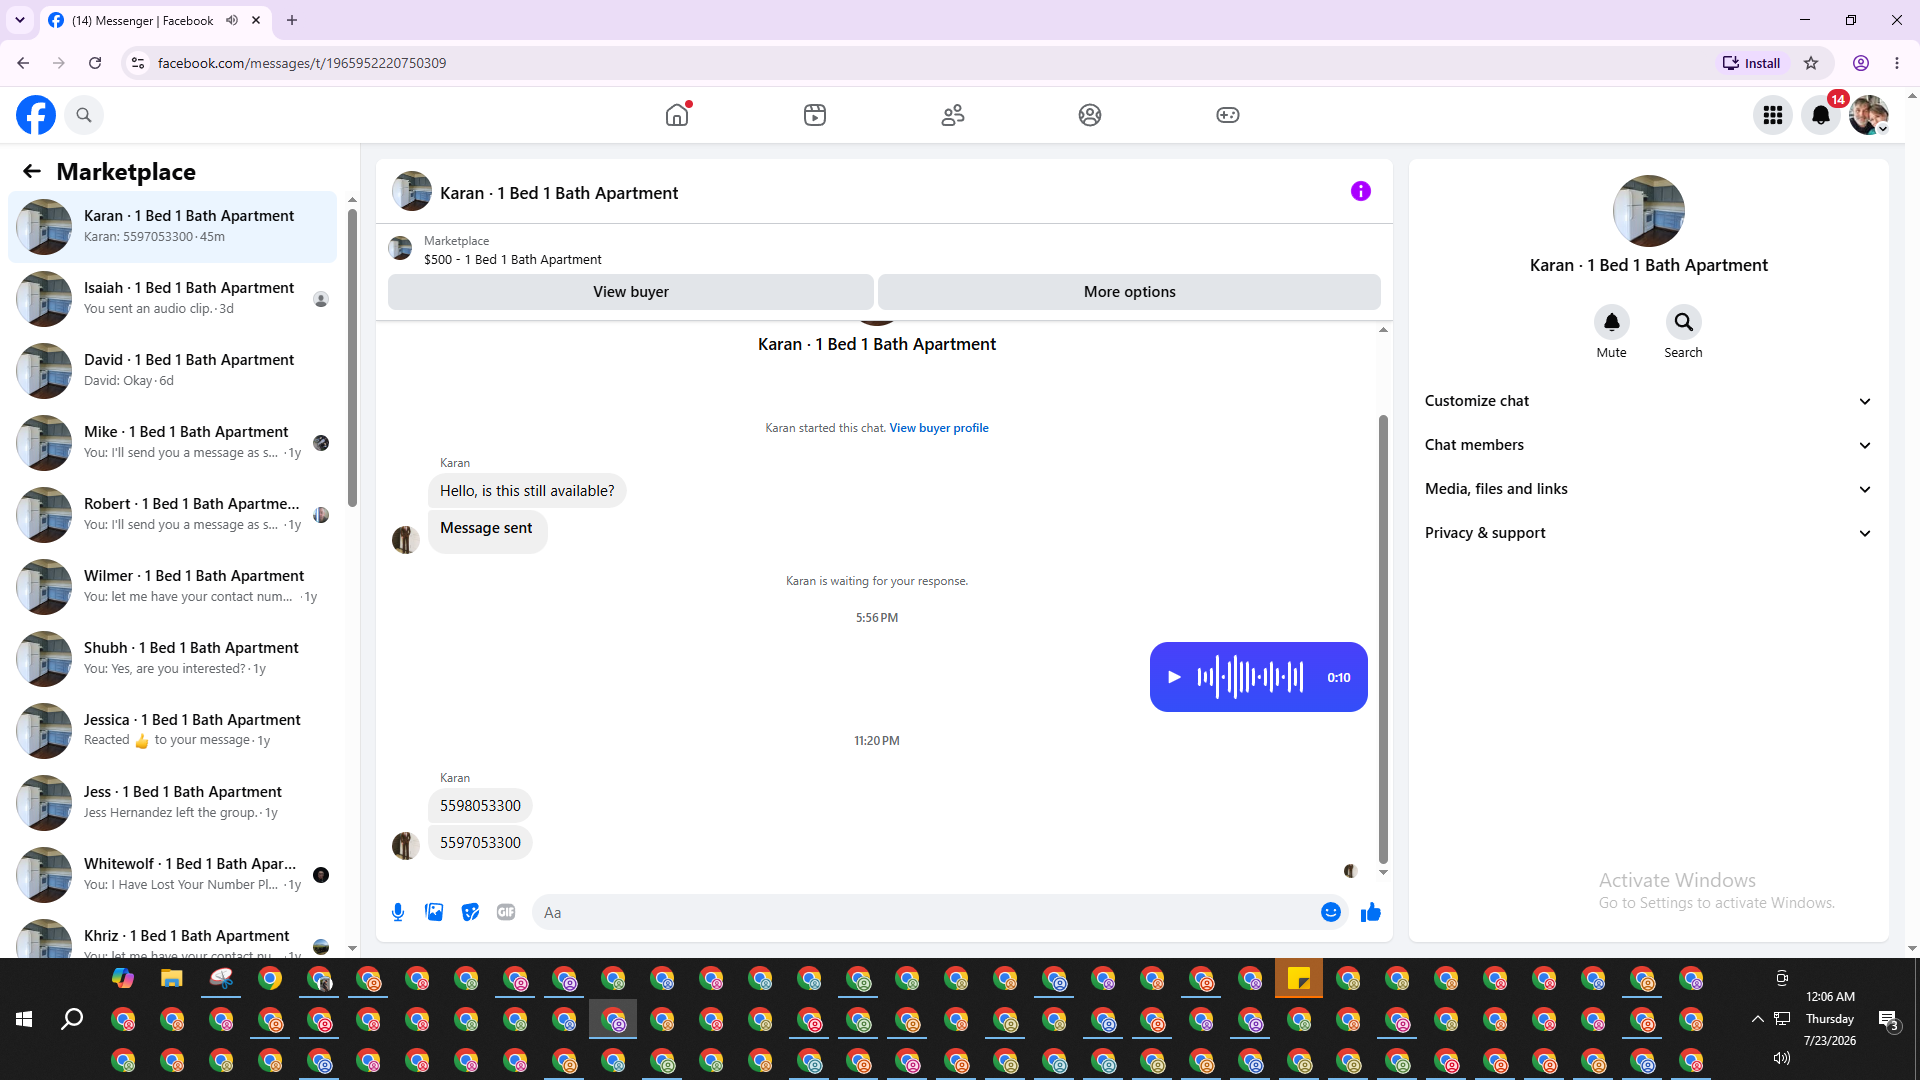Choose a GIF icon
This screenshot has height=1080, width=1920.
[506, 912]
